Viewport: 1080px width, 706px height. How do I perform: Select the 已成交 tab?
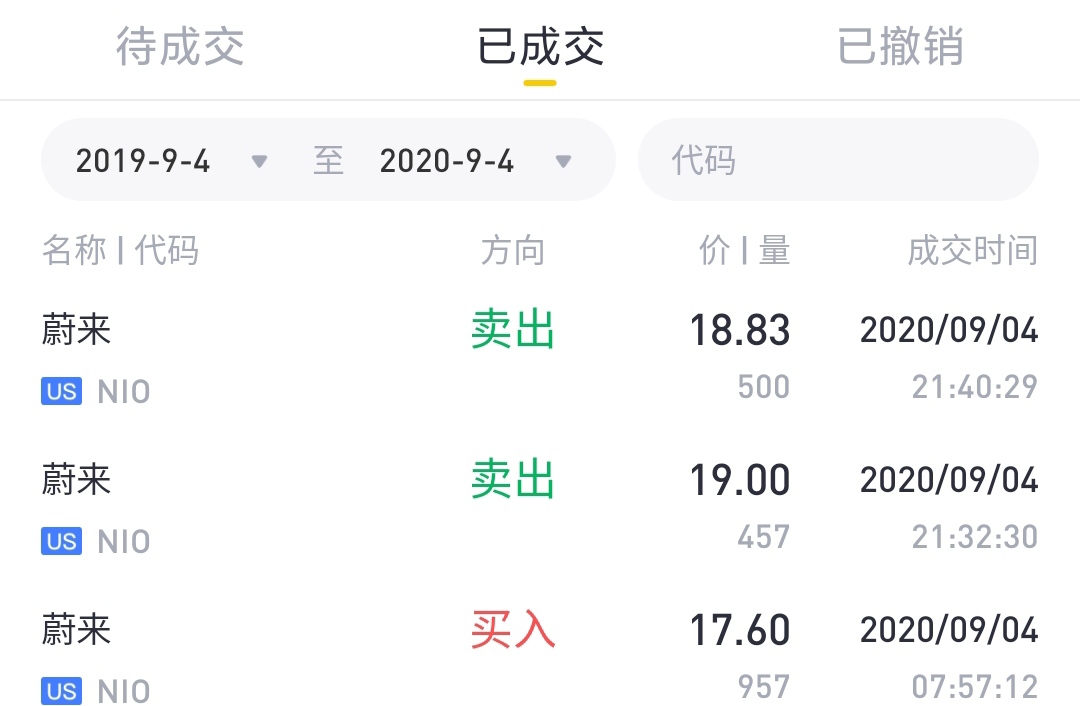pyautogui.click(x=540, y=47)
